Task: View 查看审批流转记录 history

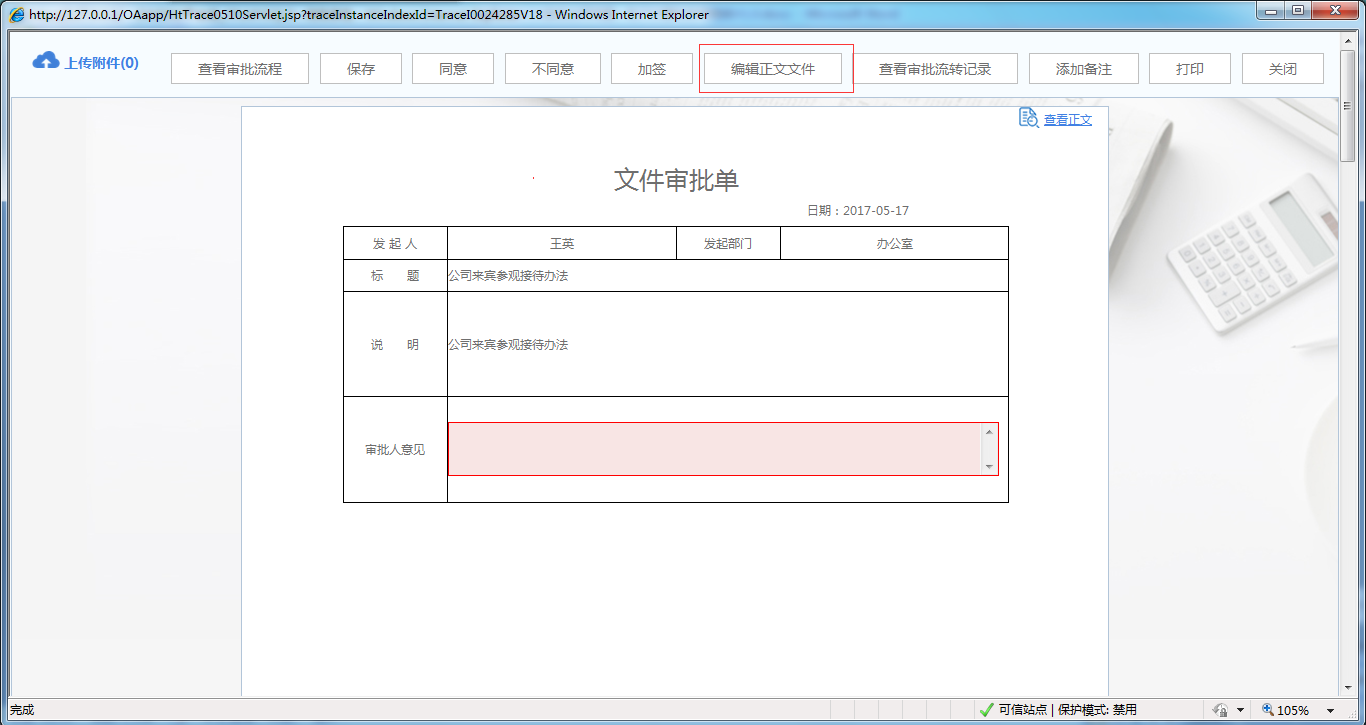Action: pyautogui.click(x=934, y=69)
